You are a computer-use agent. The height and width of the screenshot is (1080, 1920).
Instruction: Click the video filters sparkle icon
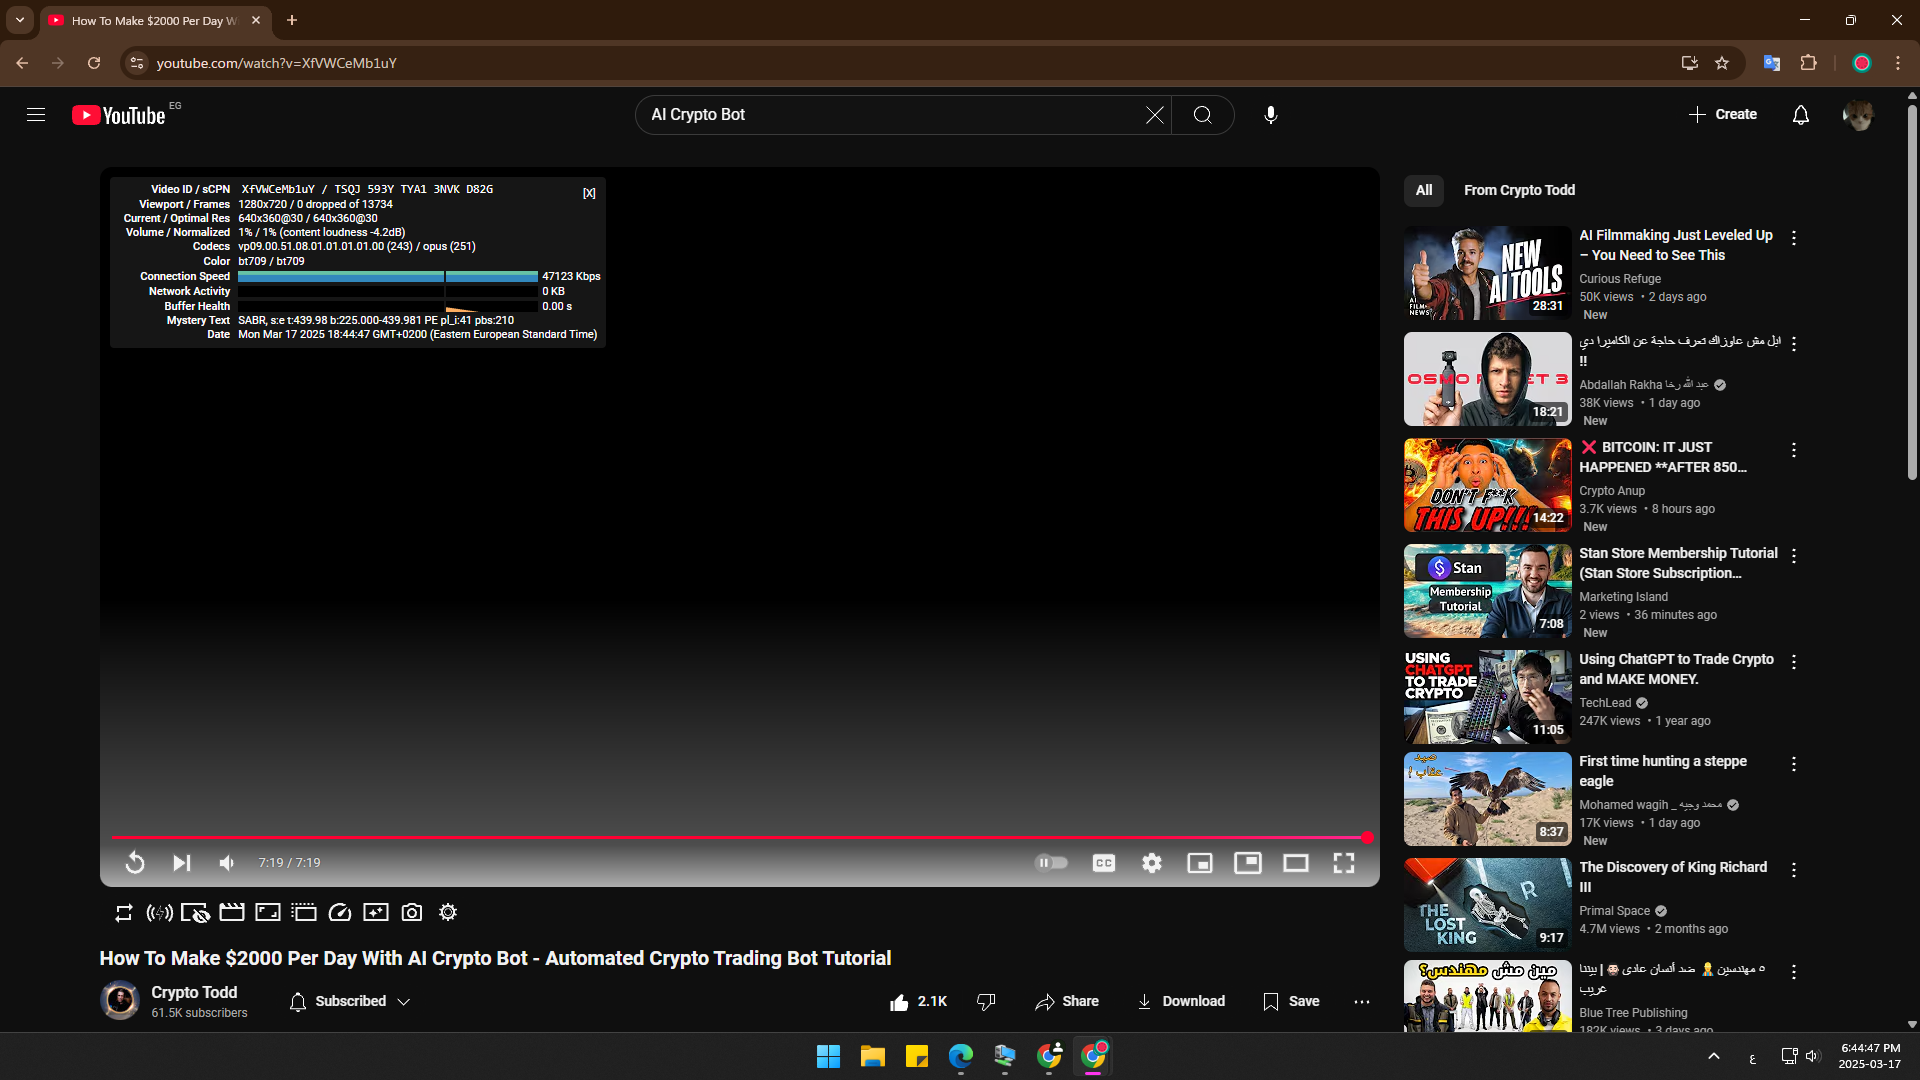tap(376, 913)
